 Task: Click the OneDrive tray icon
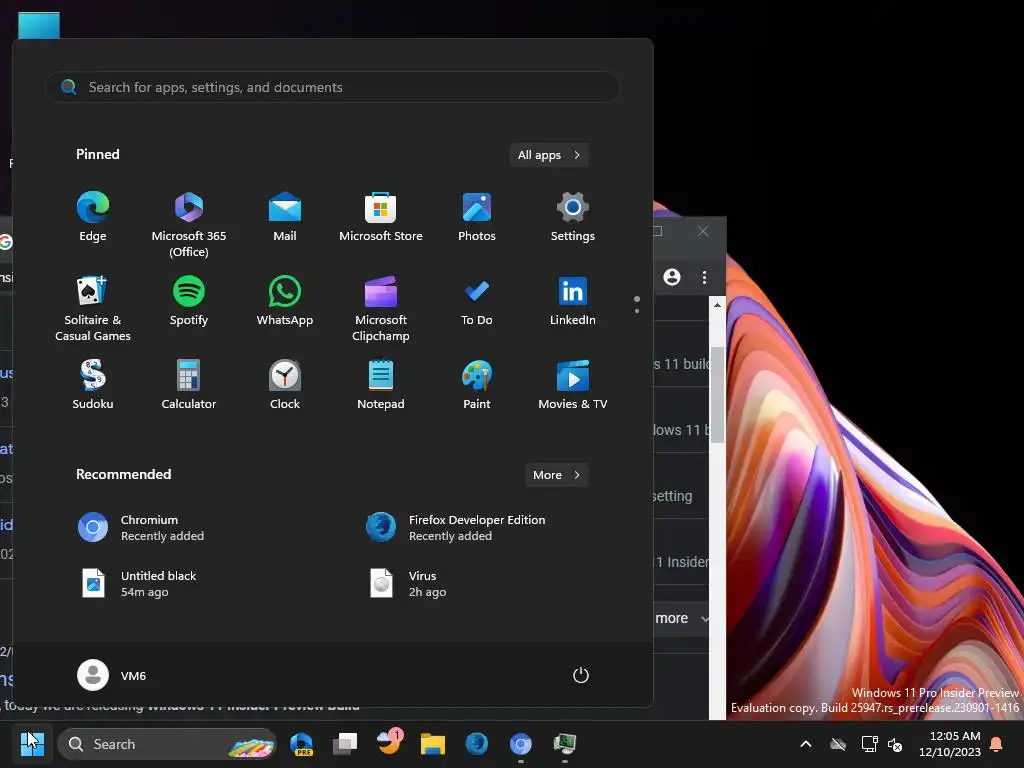838,744
